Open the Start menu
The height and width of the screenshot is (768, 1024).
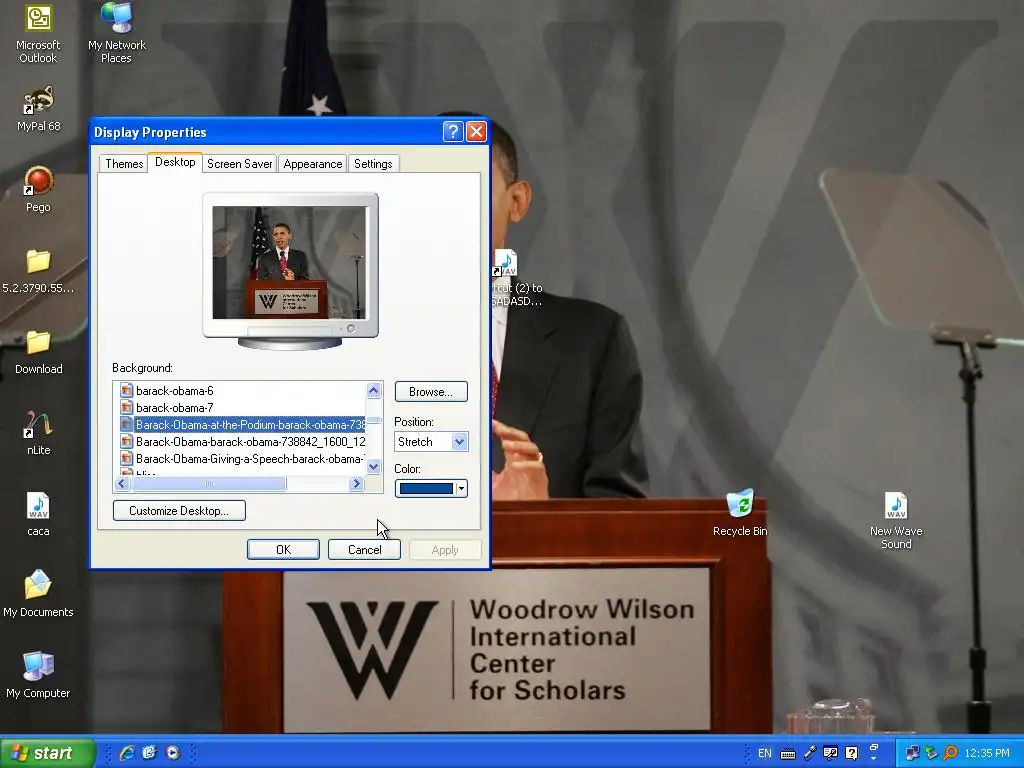pyautogui.click(x=47, y=753)
